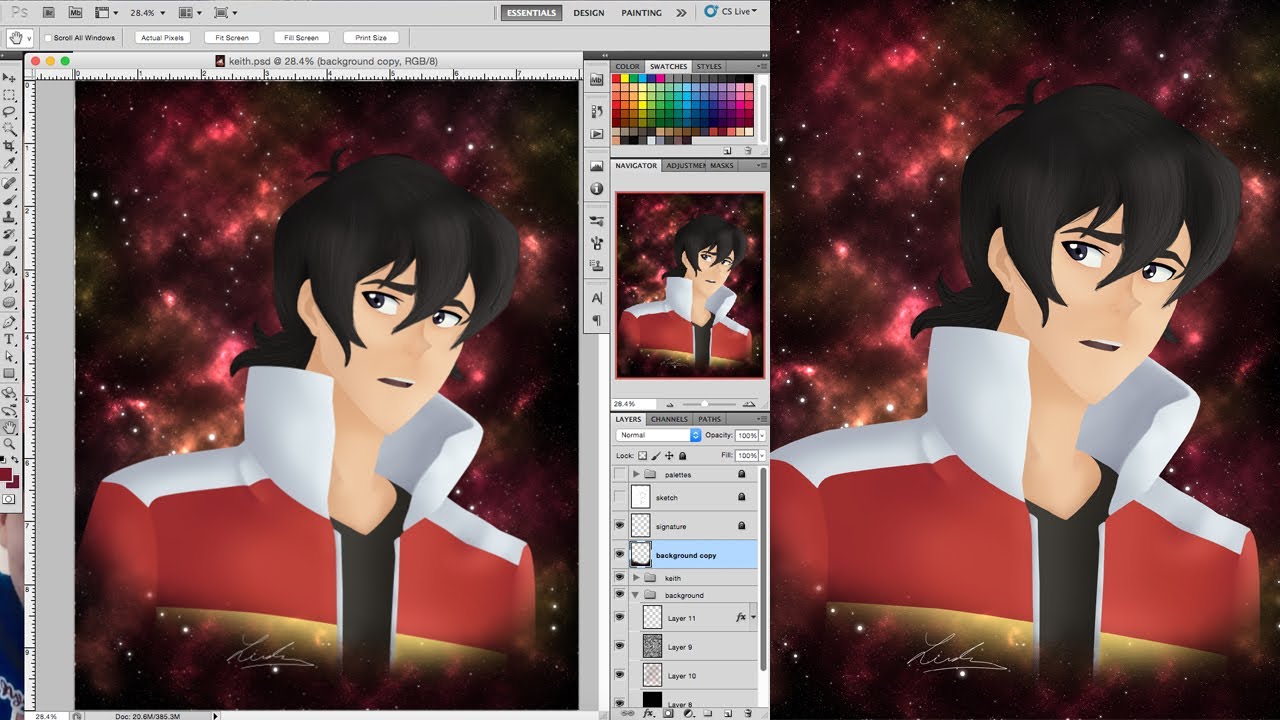
Task: Open the Fill slider dropdown arrow
Action: 763,456
